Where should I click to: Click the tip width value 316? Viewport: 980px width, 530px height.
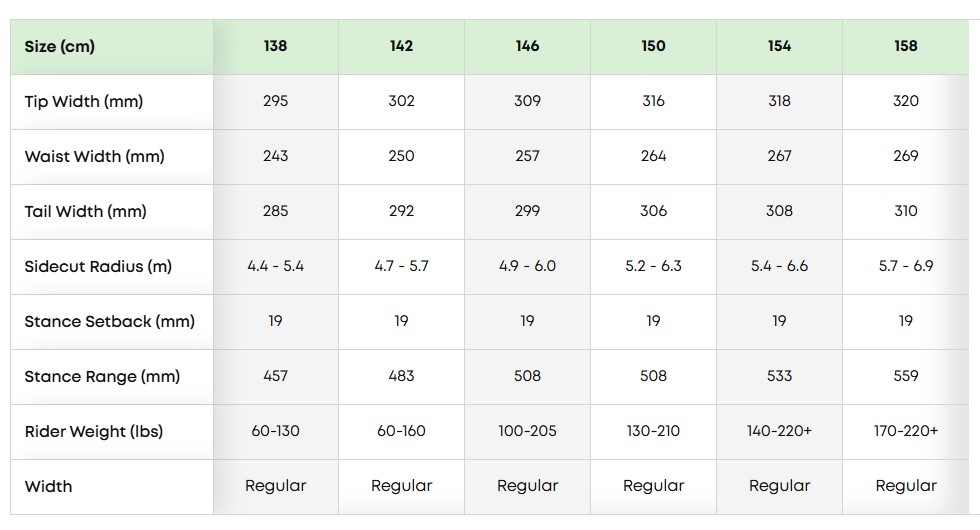click(x=653, y=101)
